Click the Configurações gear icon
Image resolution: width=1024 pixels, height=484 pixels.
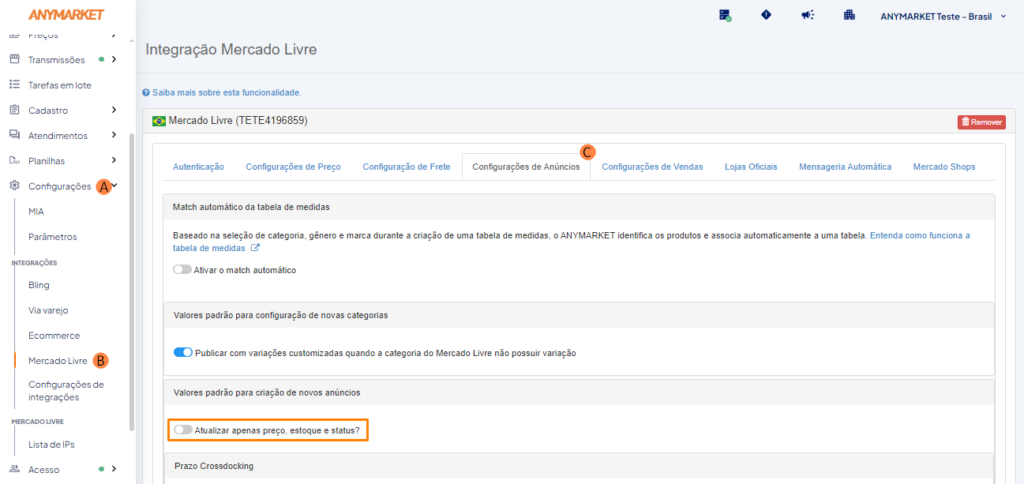[x=14, y=186]
